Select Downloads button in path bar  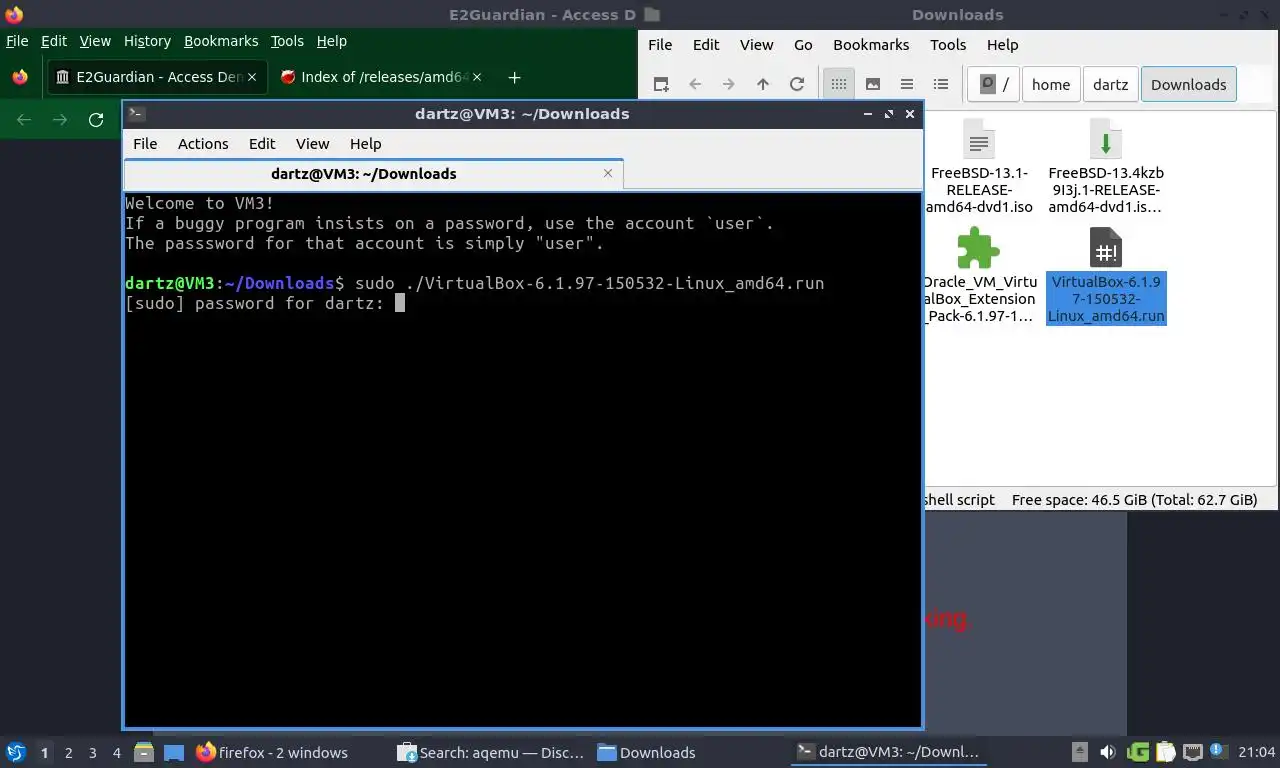[1189, 85]
